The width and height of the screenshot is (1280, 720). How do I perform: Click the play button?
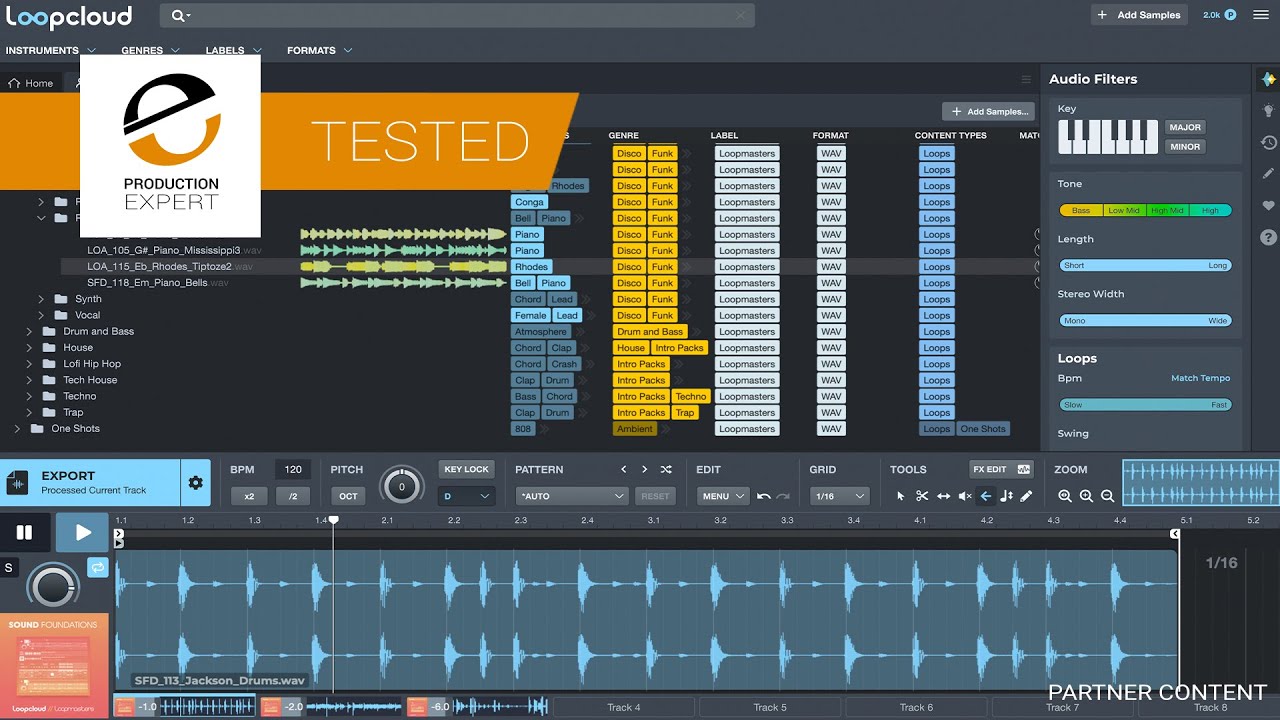(x=82, y=533)
